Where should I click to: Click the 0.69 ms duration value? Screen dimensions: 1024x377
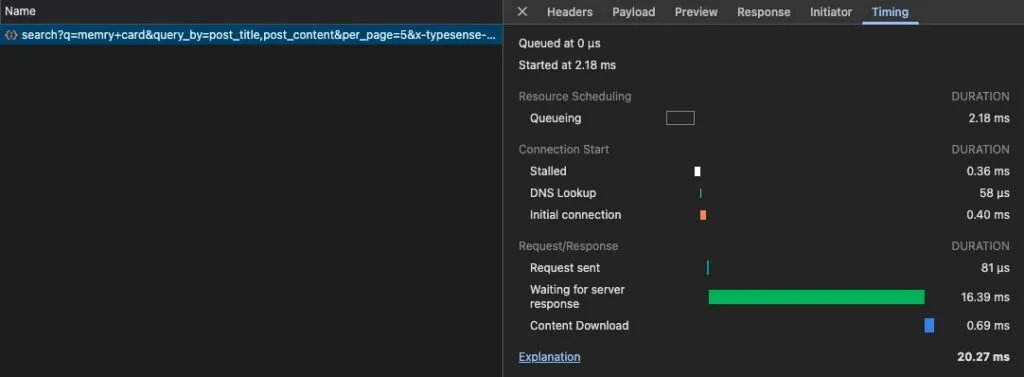point(988,325)
